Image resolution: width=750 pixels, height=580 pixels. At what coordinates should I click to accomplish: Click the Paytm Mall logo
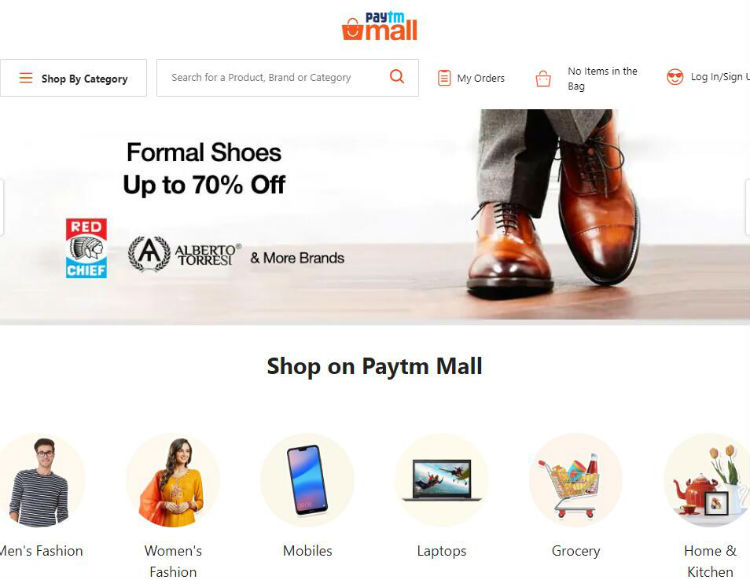(379, 26)
